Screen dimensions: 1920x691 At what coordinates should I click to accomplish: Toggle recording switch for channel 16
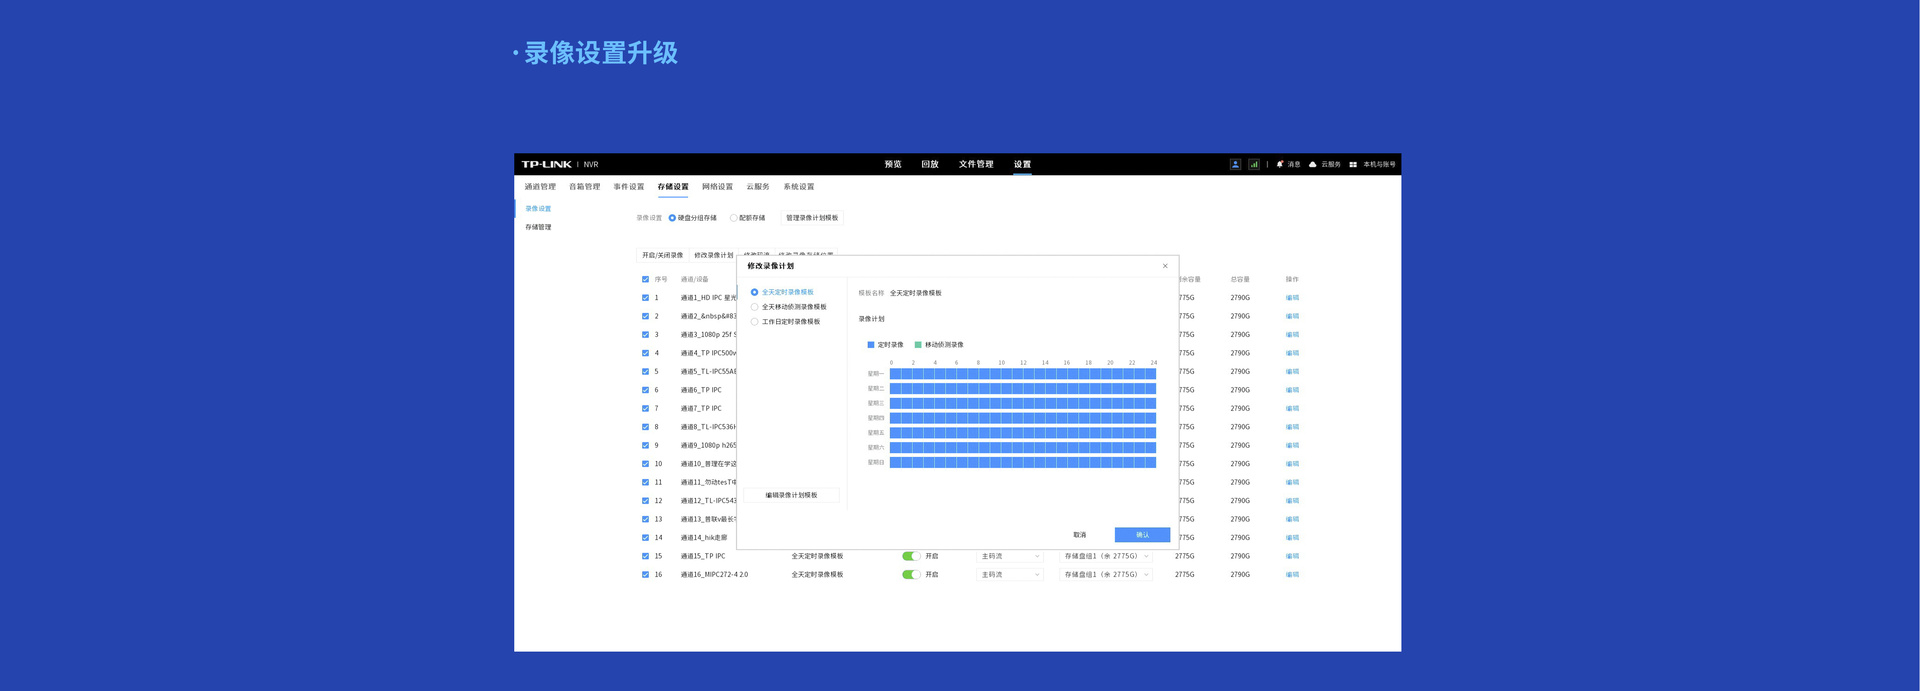[910, 575]
